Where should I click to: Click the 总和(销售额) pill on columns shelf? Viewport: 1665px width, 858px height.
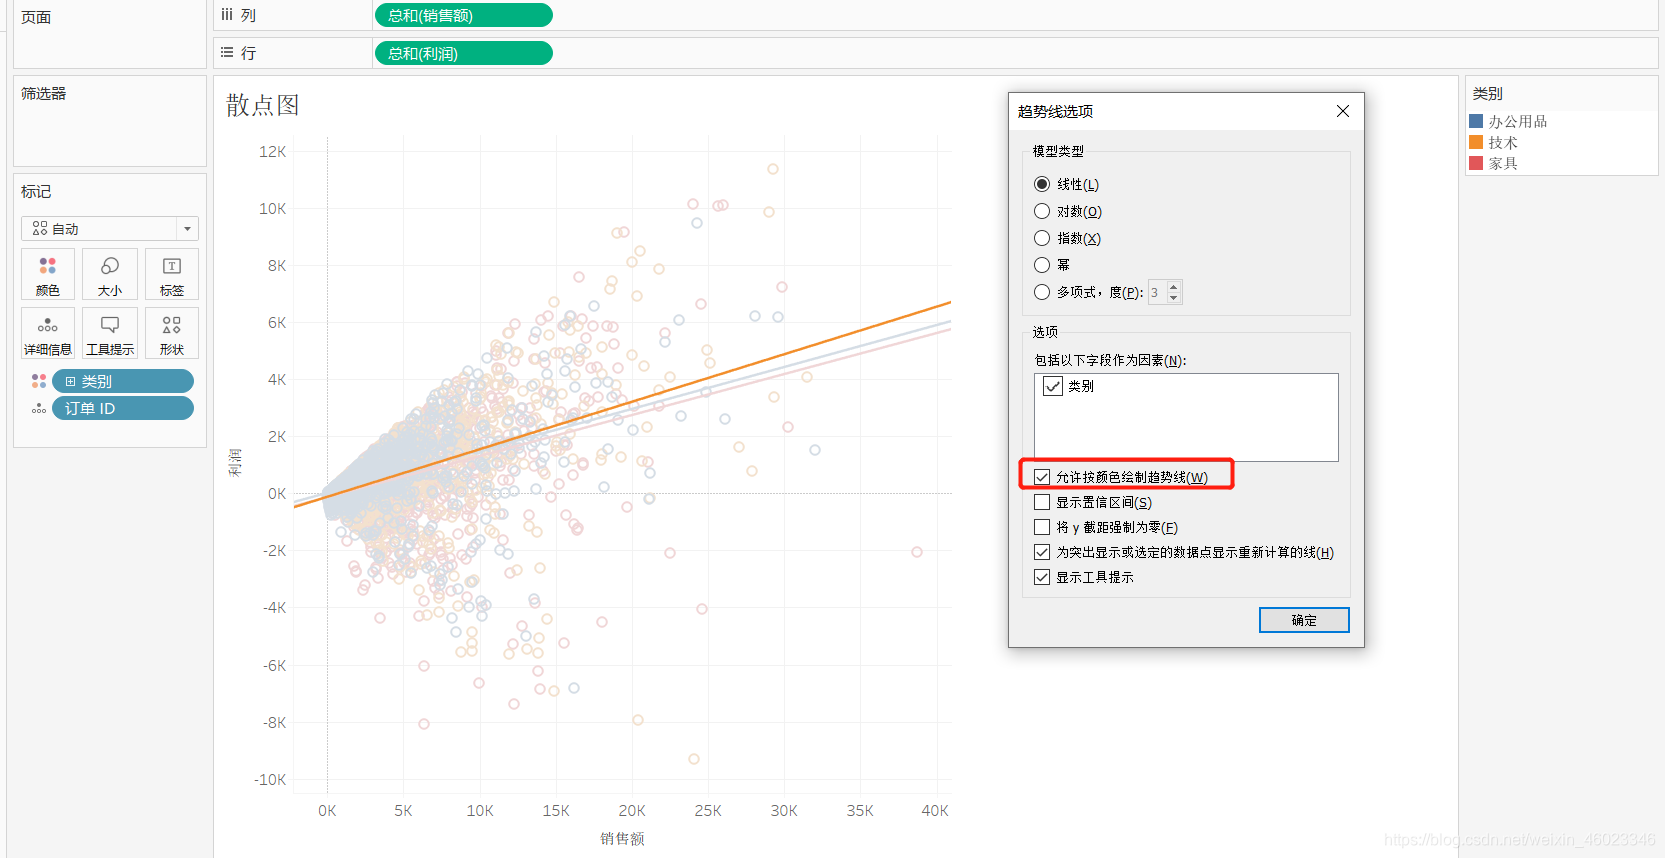click(463, 15)
